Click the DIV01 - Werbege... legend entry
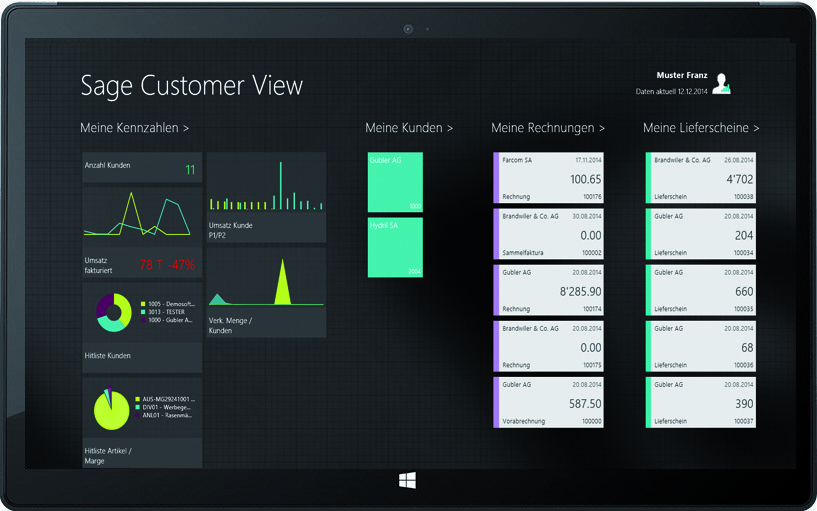The width and height of the screenshot is (817, 511). 163,407
